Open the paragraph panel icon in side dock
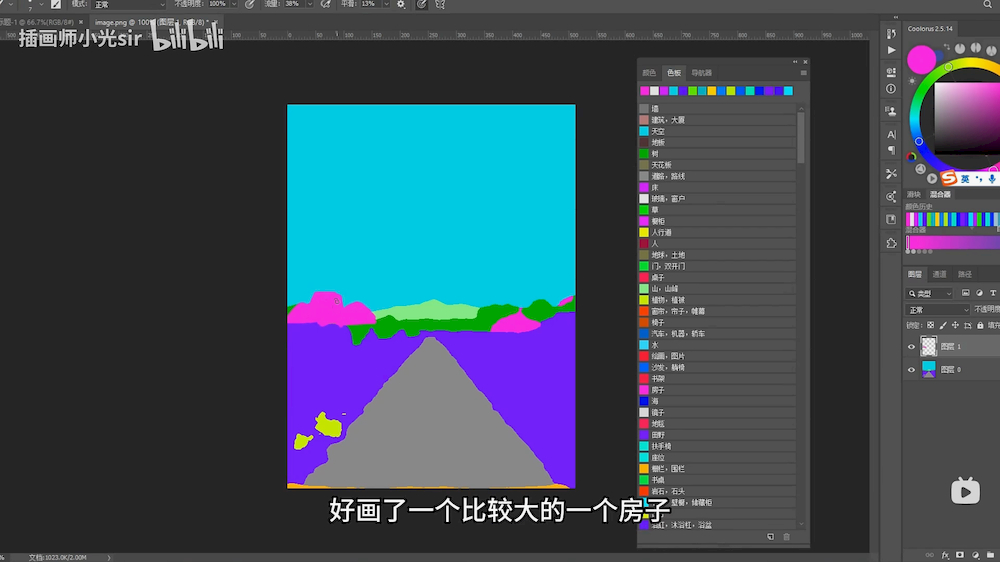 891,151
